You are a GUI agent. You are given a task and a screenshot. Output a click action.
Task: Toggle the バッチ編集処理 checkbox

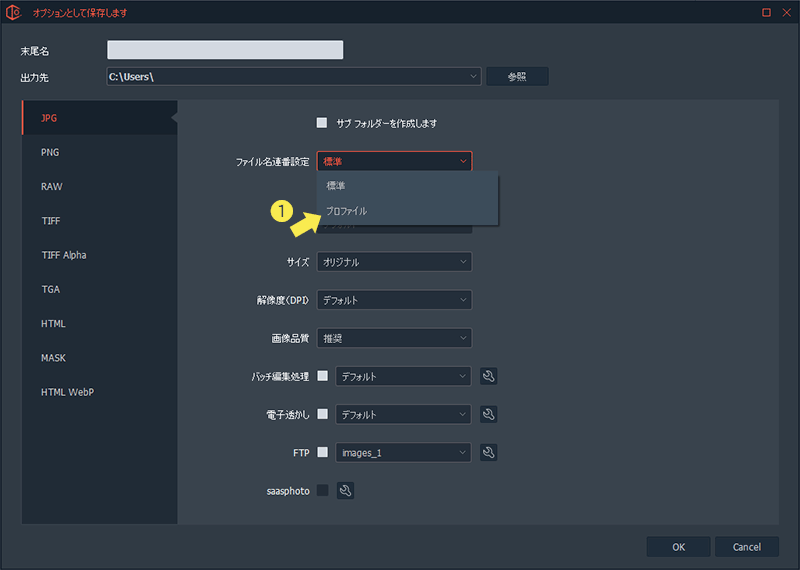tap(322, 376)
